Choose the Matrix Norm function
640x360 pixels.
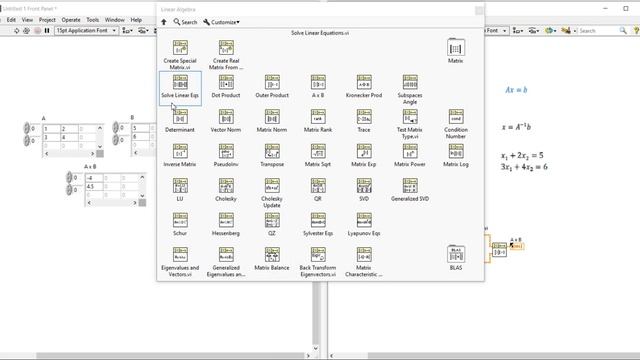[272, 117]
